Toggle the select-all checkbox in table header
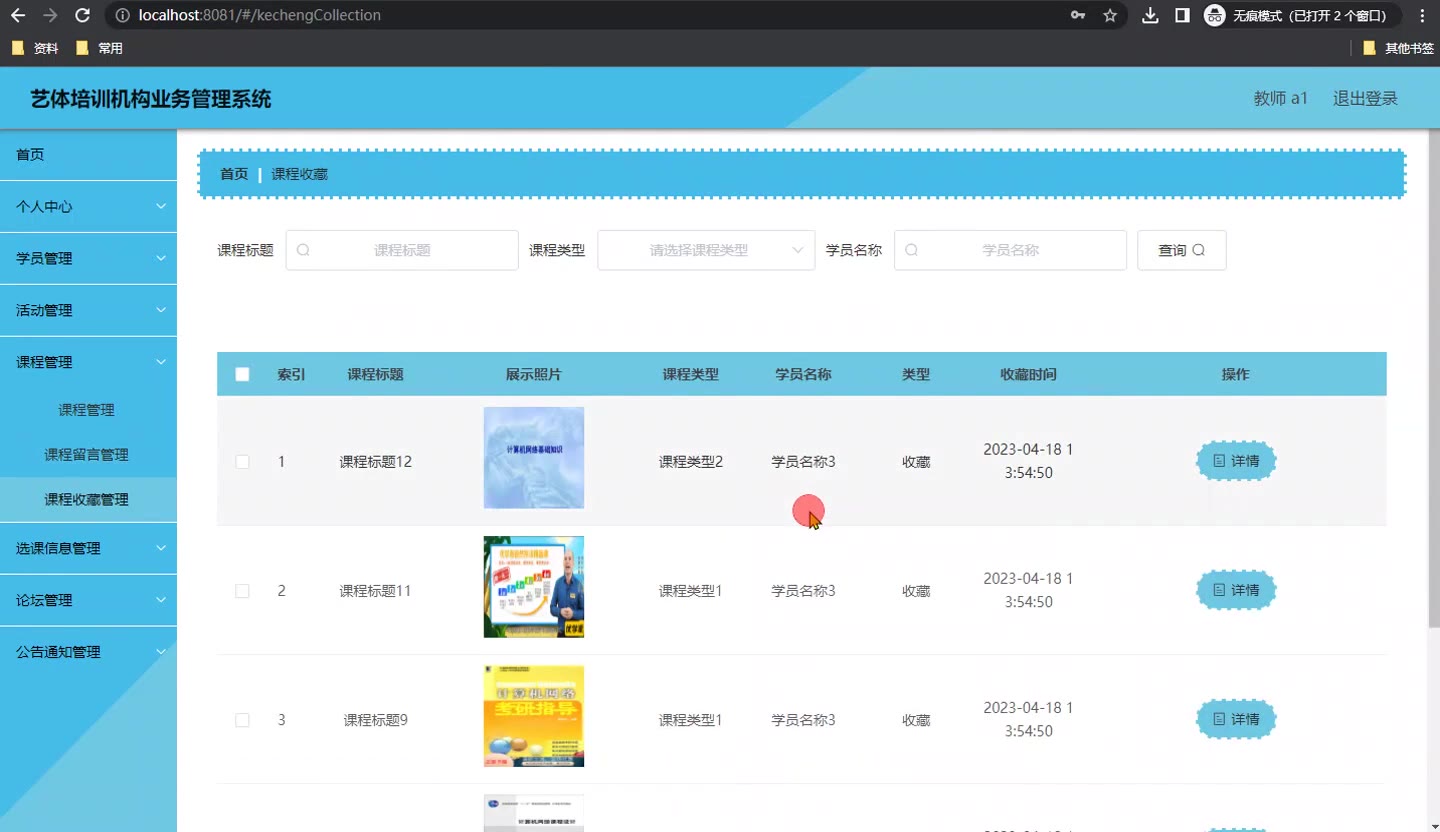The image size is (1440, 832). coord(242,374)
